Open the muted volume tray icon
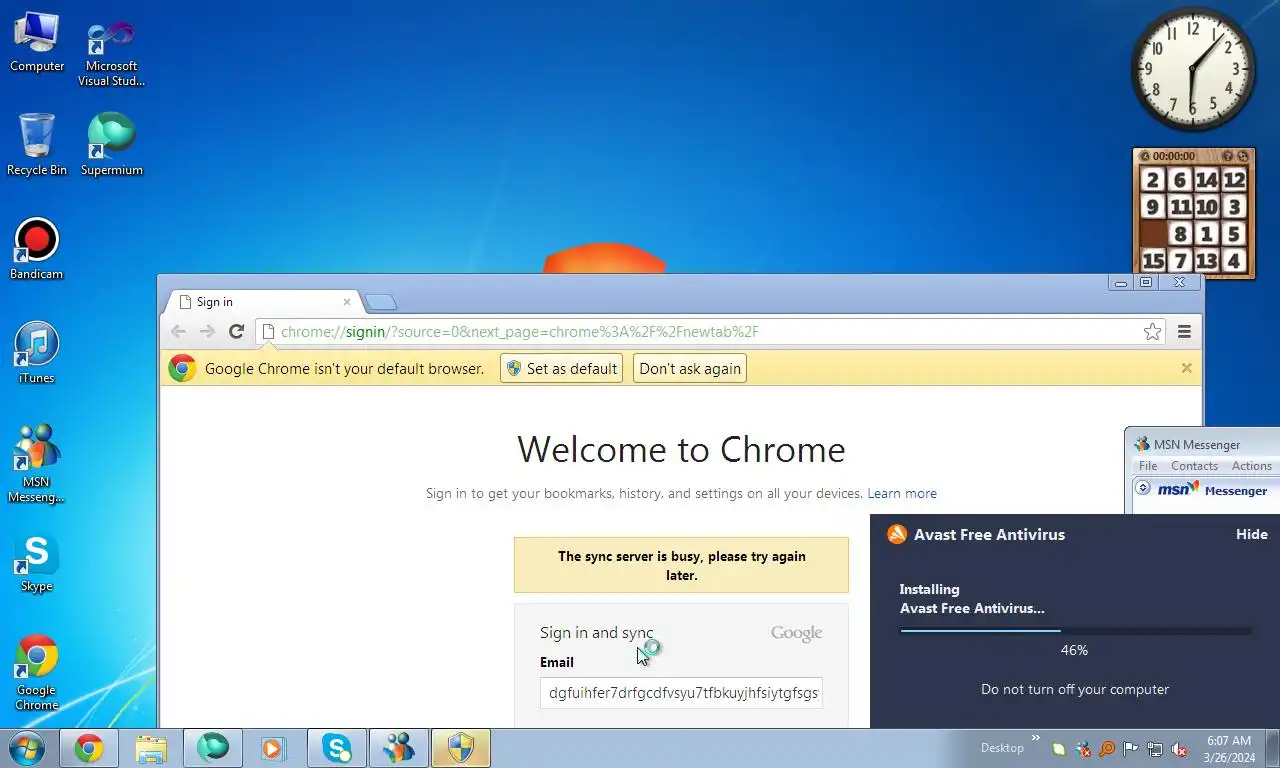Image resolution: width=1280 pixels, height=768 pixels. tap(1179, 749)
